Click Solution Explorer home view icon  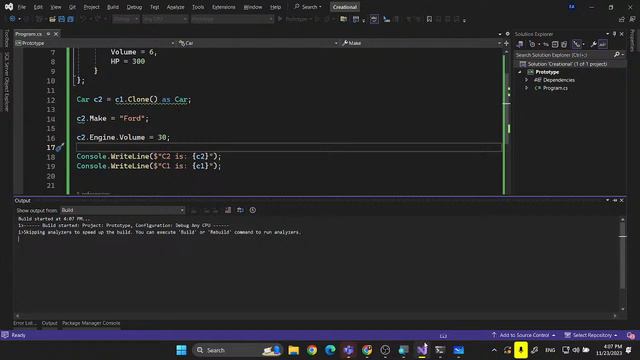click(x=520, y=44)
